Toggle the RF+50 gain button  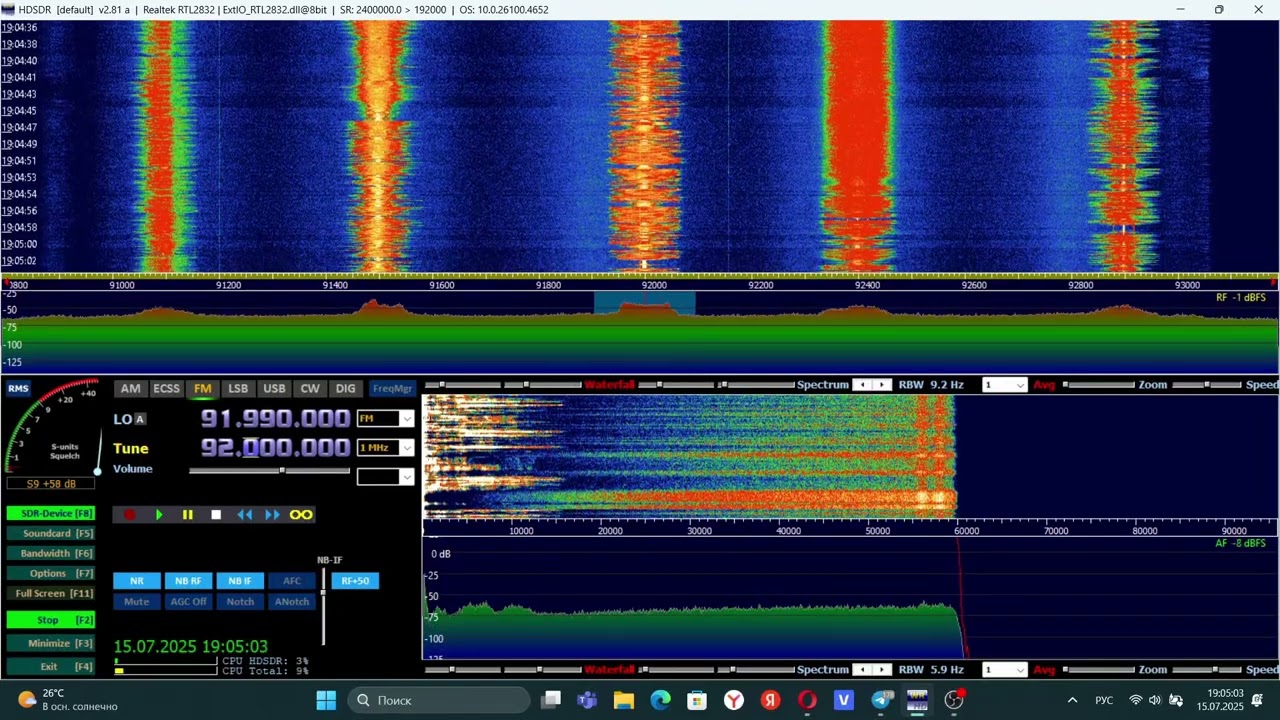point(355,580)
